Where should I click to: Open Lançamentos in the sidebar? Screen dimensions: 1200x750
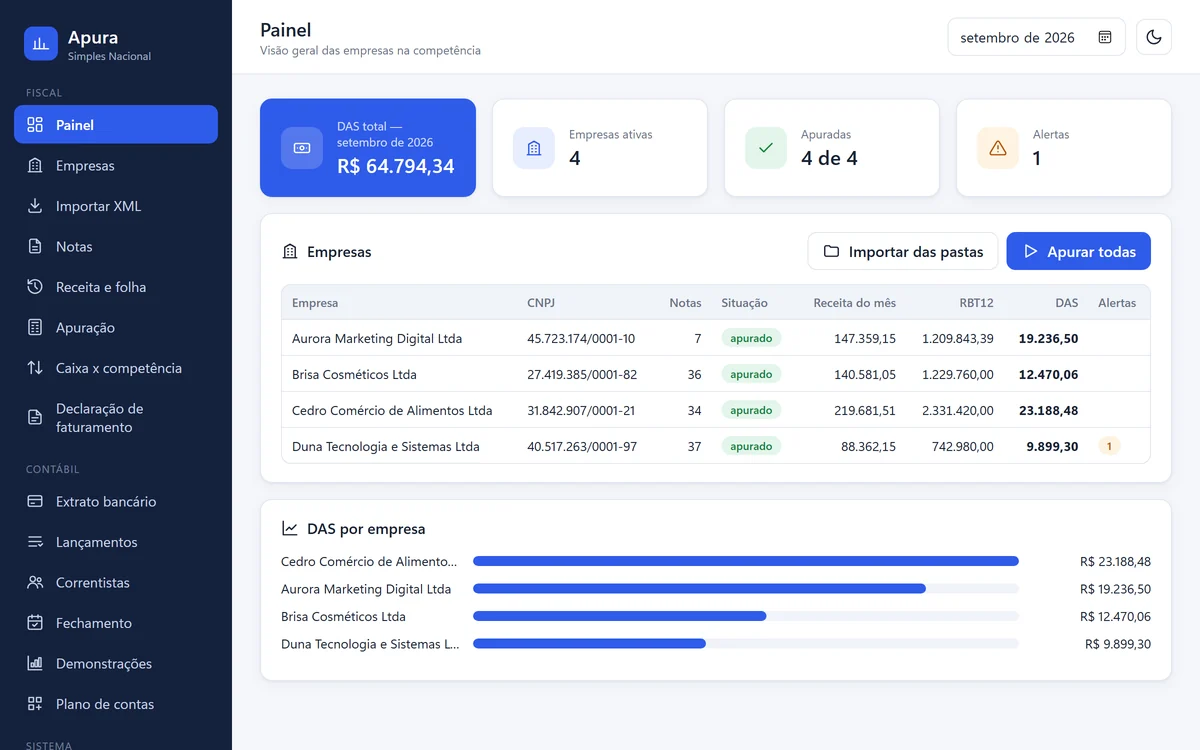click(116, 542)
